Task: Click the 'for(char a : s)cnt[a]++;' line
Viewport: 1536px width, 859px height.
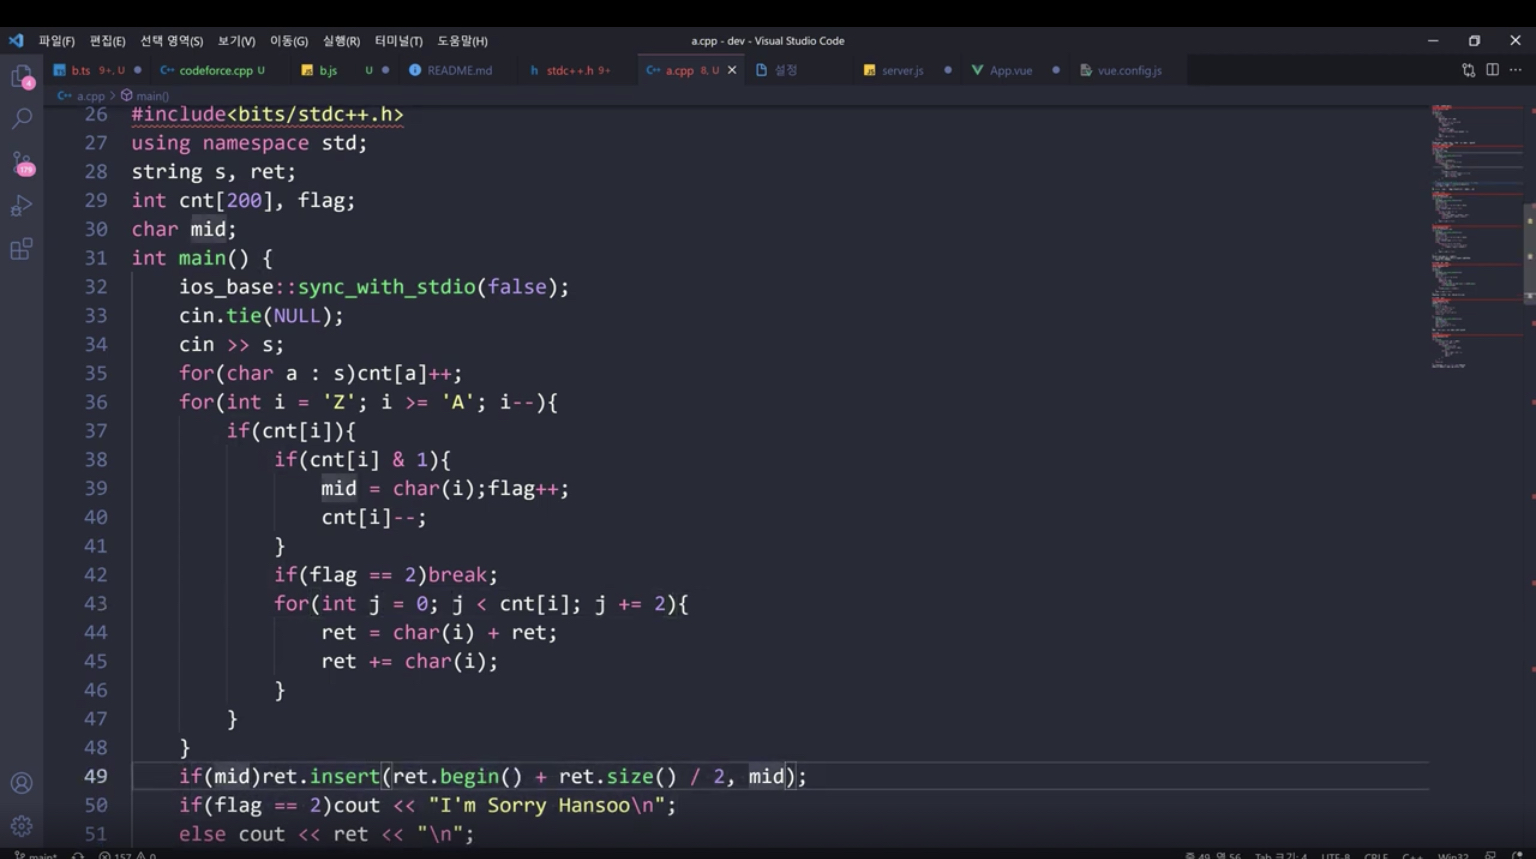Action: click(x=321, y=374)
